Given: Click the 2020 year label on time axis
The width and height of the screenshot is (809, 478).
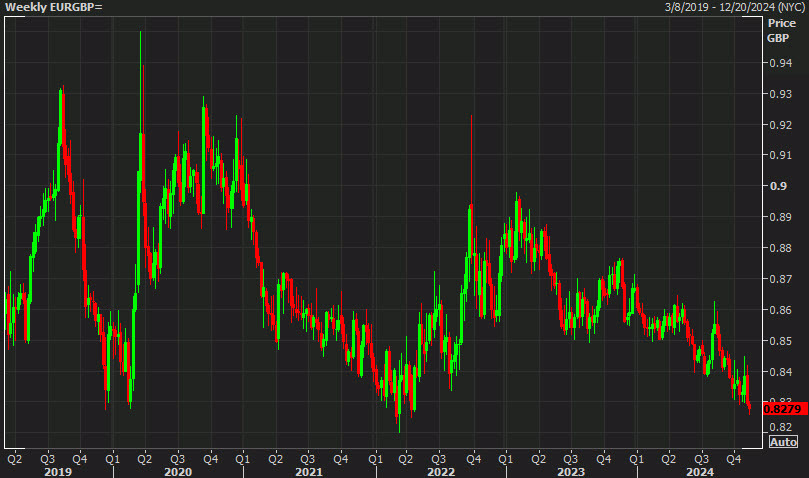Looking at the screenshot, I should click(x=178, y=472).
